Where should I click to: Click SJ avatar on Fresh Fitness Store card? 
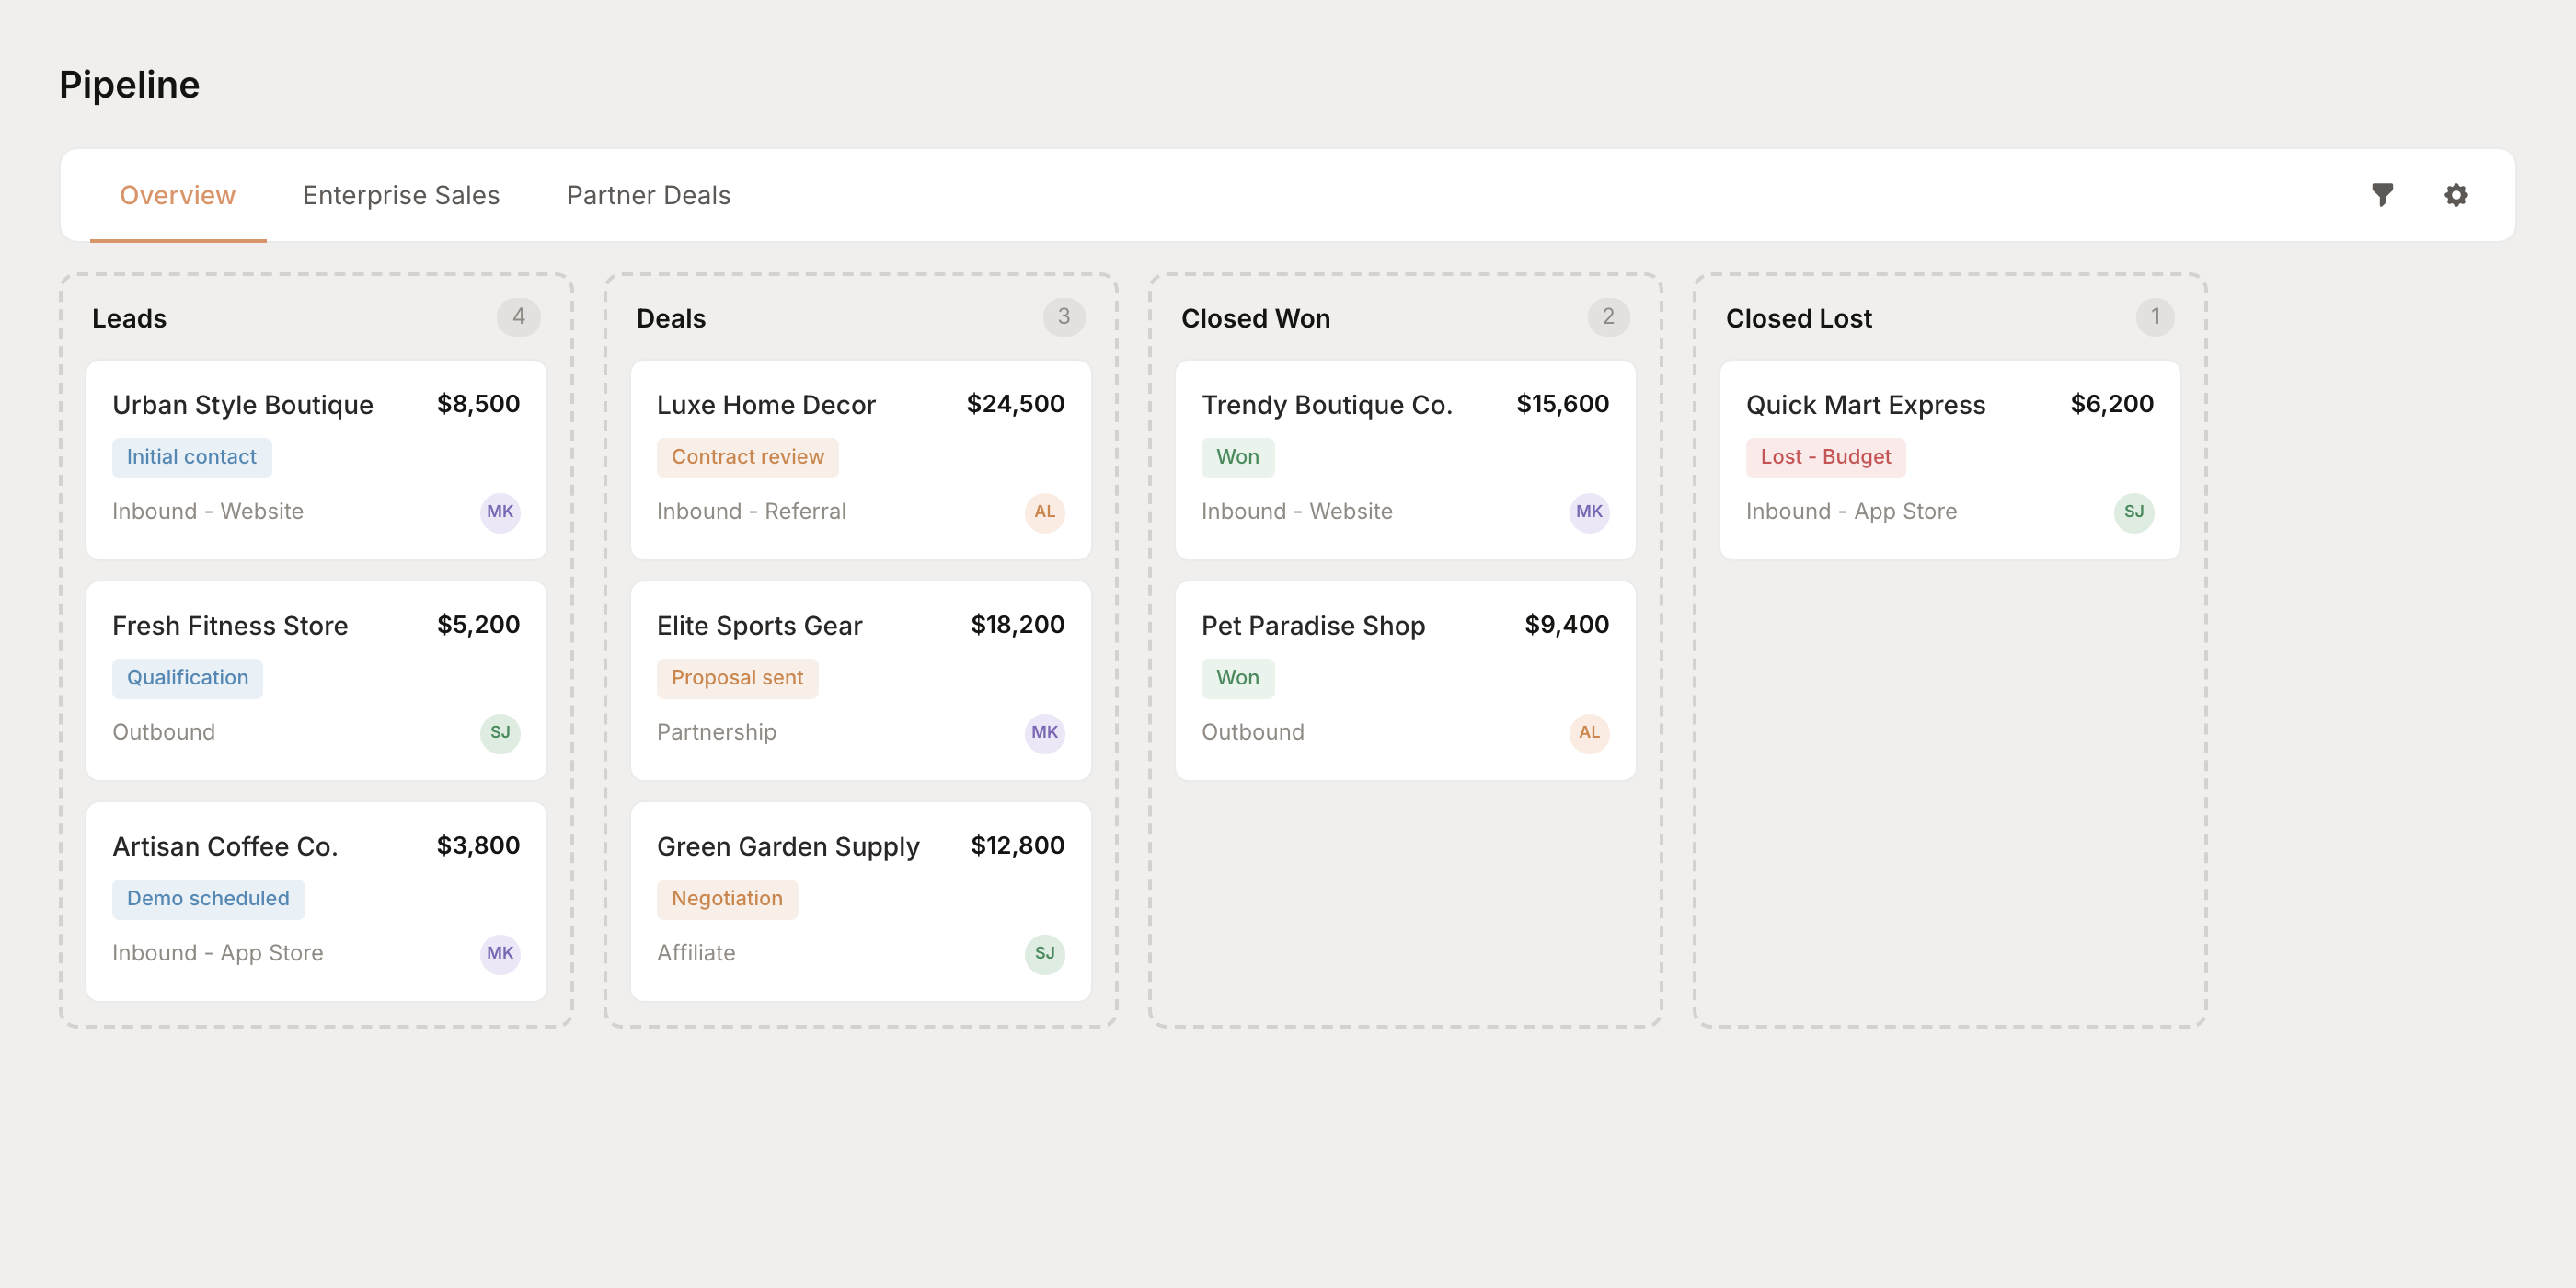pos(499,733)
